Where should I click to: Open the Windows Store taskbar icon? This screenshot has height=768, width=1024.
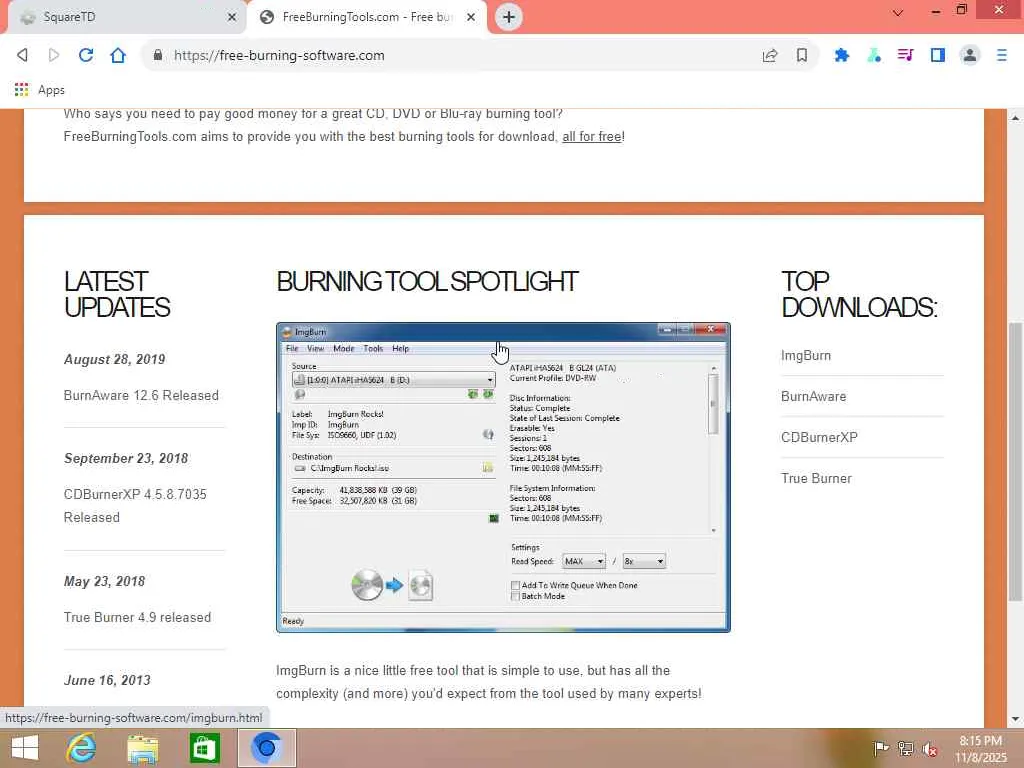coord(204,748)
